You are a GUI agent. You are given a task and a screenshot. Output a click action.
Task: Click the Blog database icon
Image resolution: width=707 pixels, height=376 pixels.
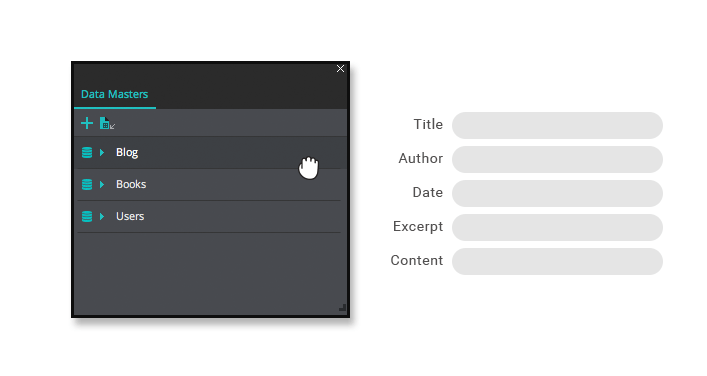87,152
